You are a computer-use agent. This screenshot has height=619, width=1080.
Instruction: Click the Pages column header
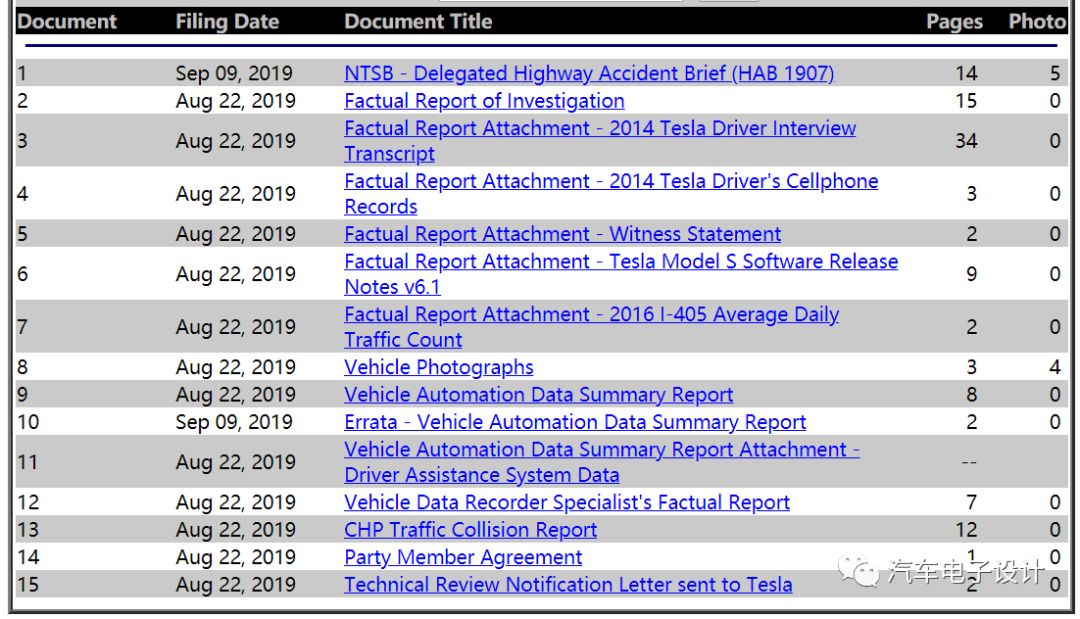(954, 21)
